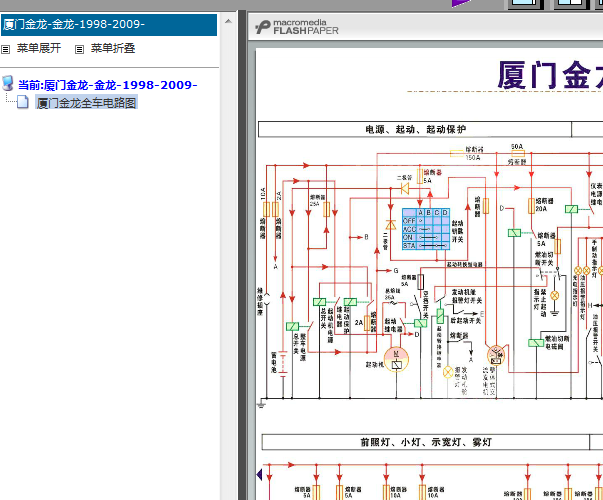Viewport: 603px width, 500px height.
Task: Select the second split-pane layout button
Action: click(x=570, y=3)
